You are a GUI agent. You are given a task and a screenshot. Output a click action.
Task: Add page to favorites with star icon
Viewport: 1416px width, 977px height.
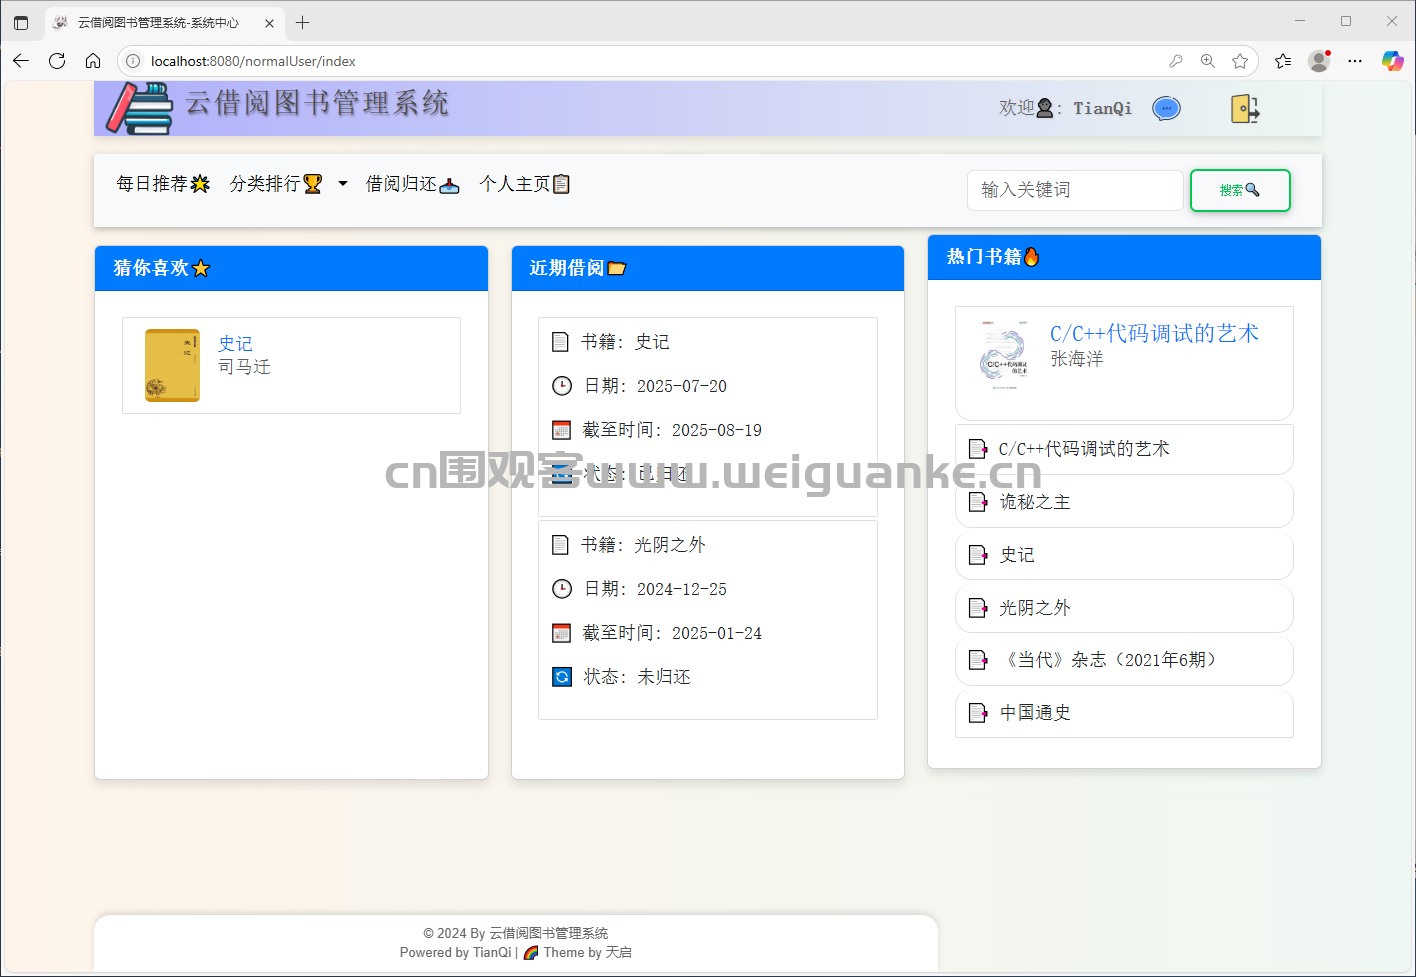(x=1240, y=61)
